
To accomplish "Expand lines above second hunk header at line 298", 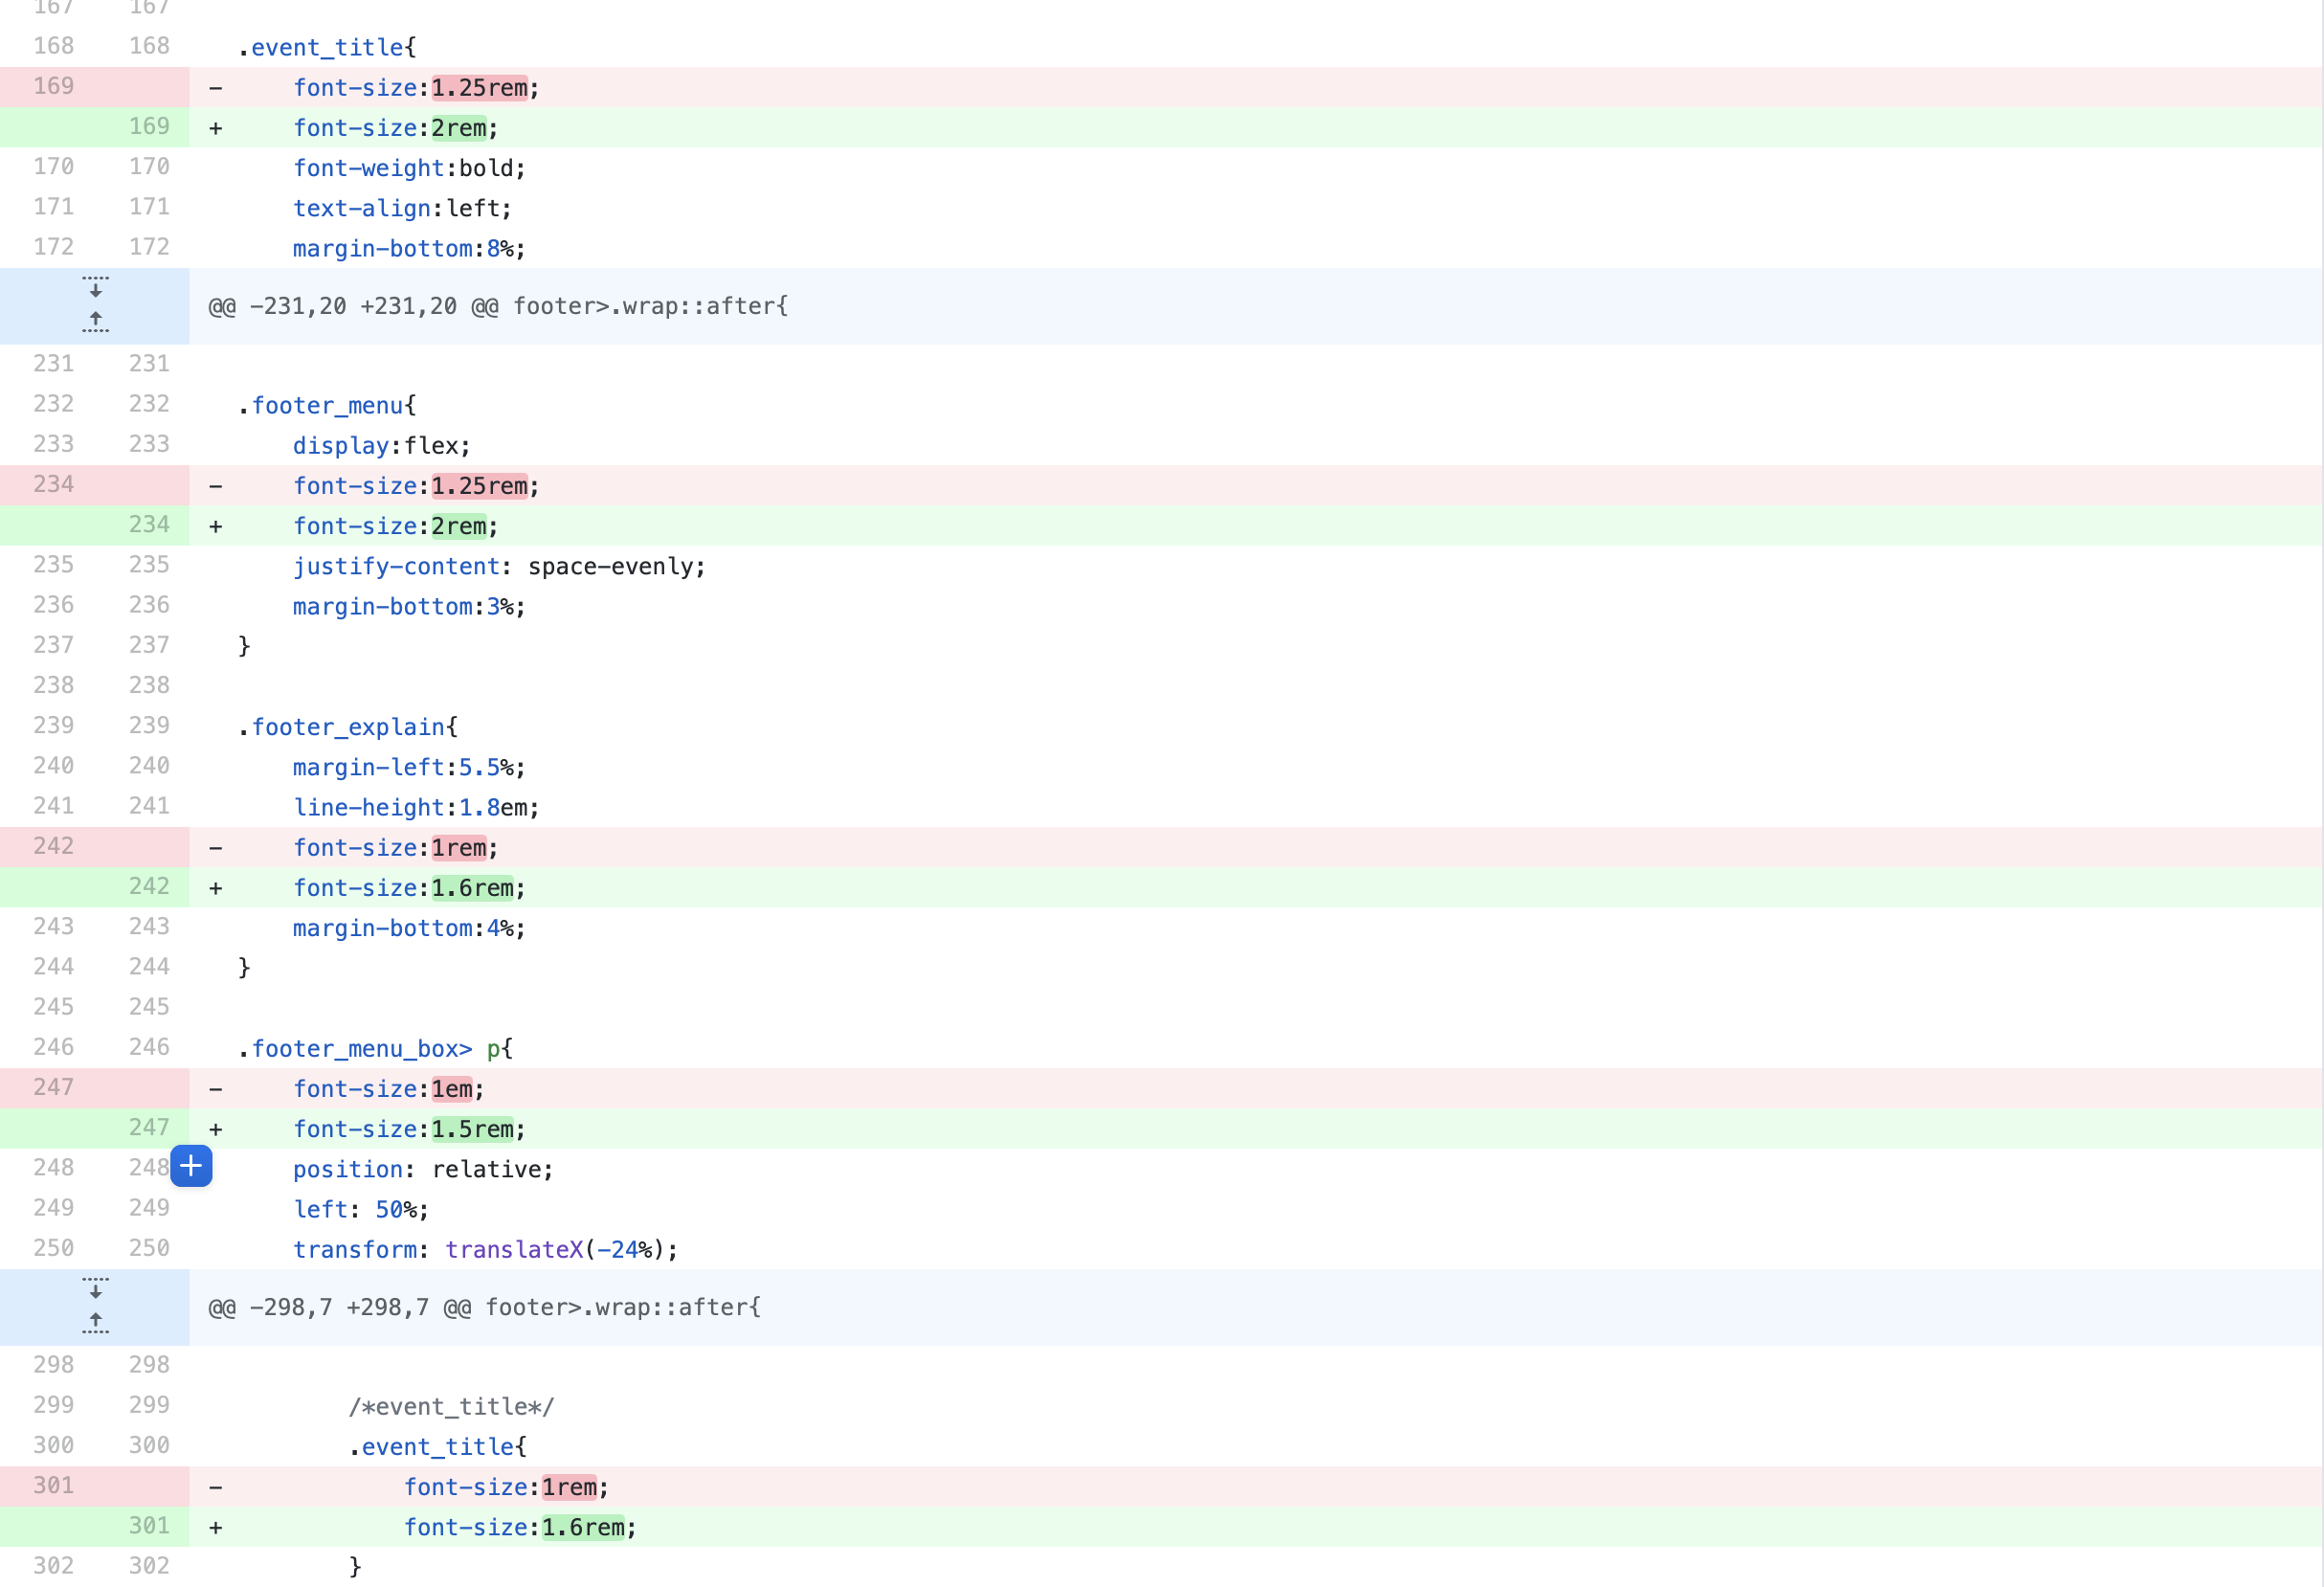I will coord(95,1320).
